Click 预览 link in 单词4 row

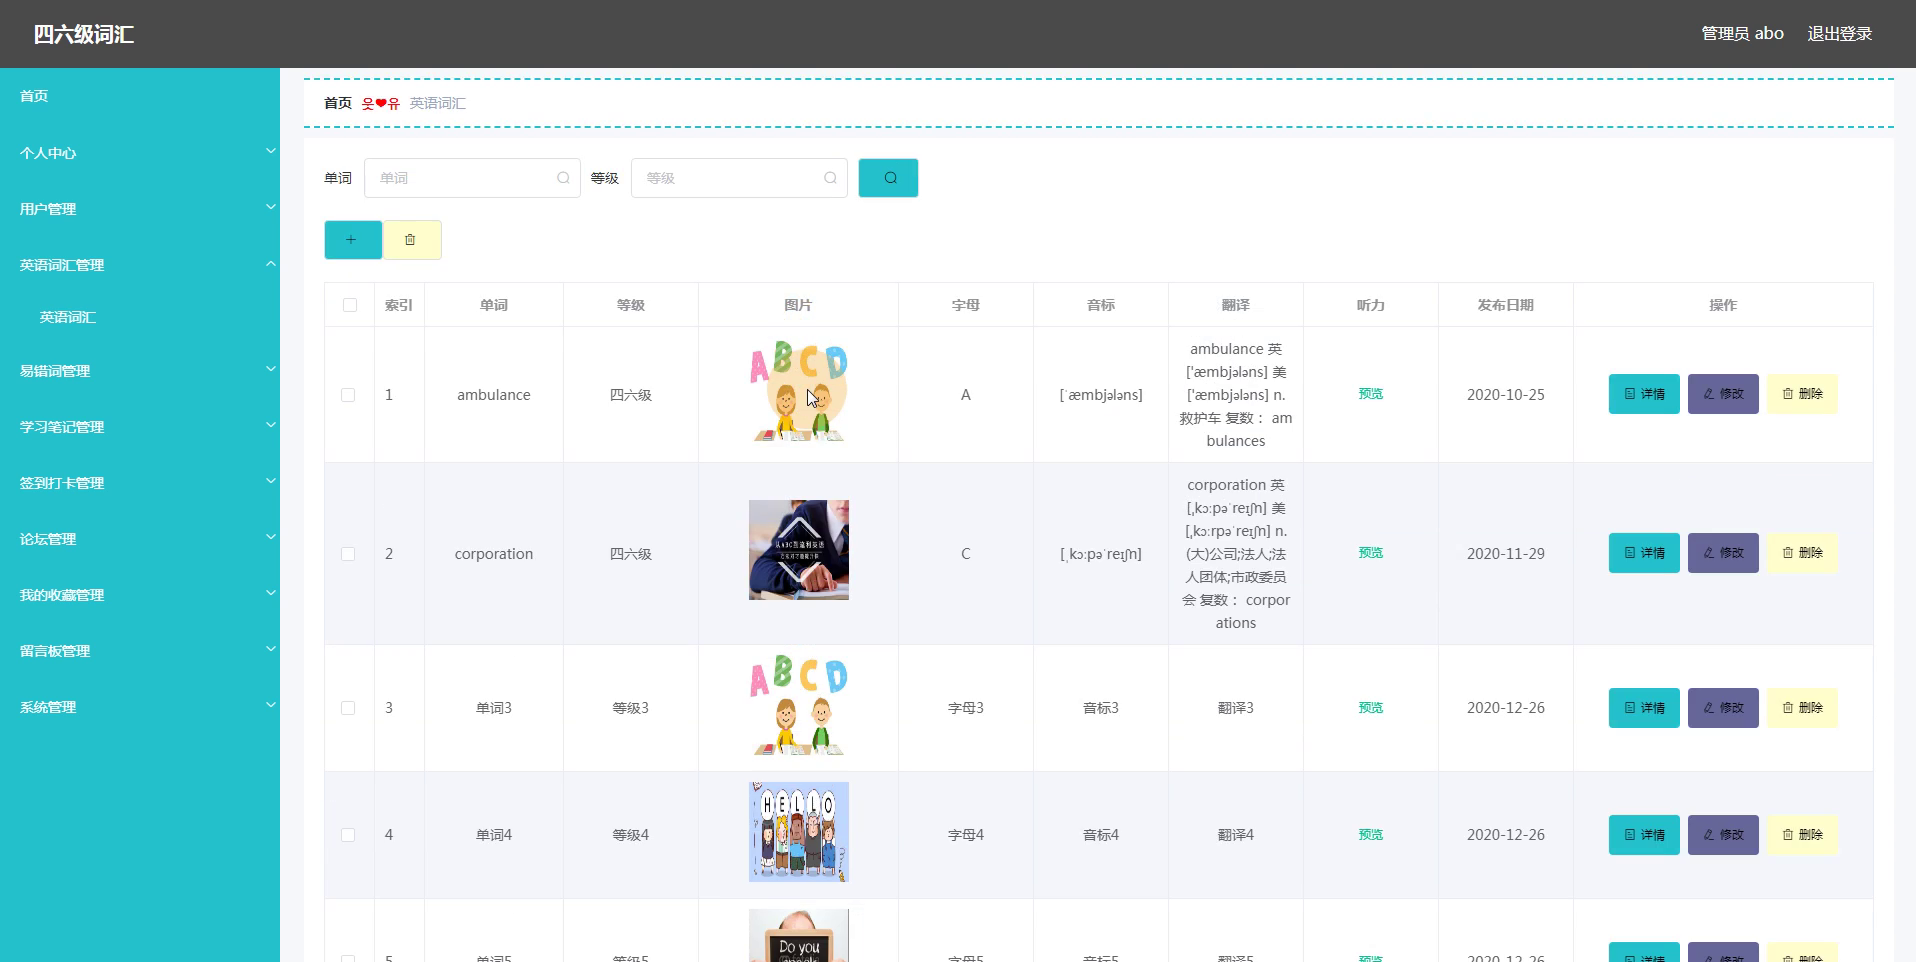[1370, 835]
